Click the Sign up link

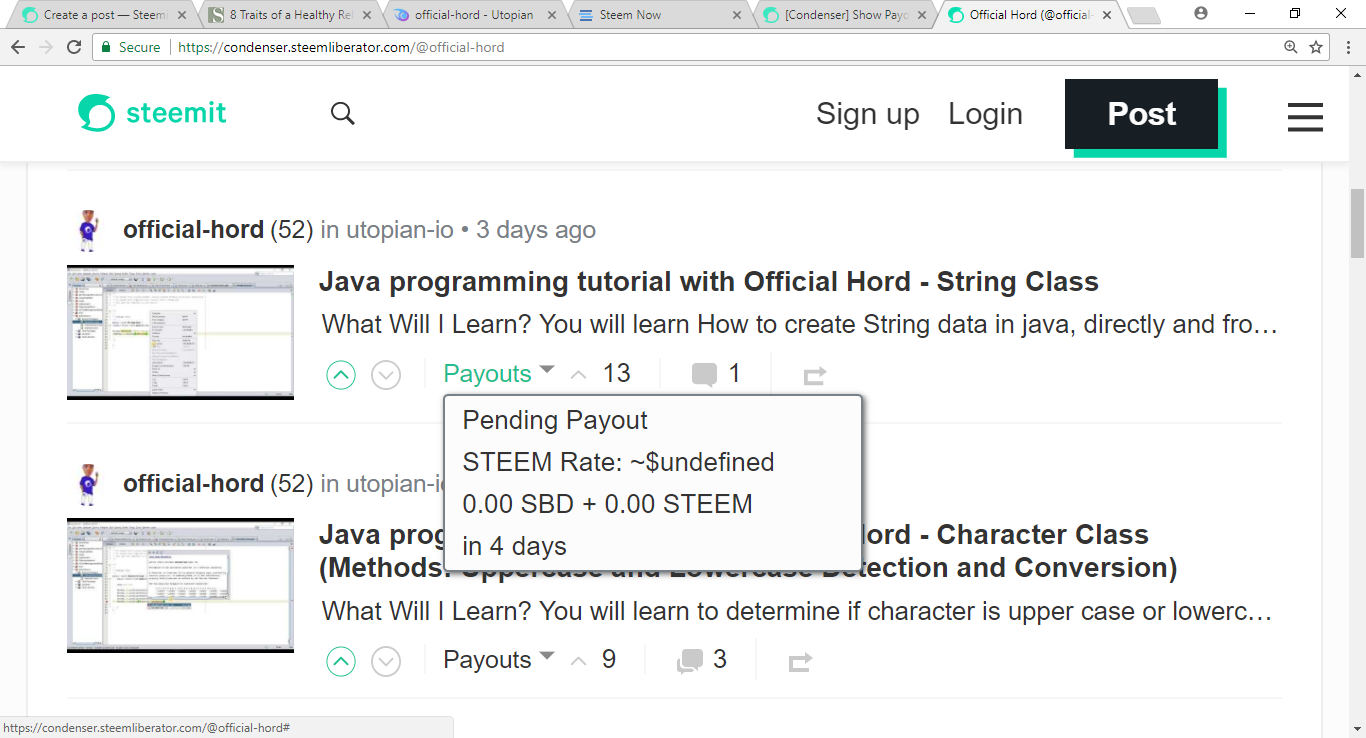click(868, 114)
